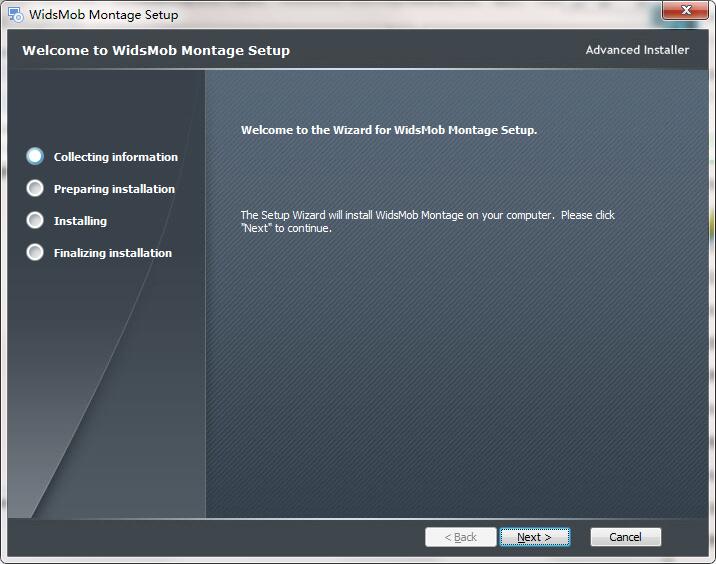Screen dimensions: 716x564
Task: Click the 'Collecting information' step label
Action: click(116, 157)
